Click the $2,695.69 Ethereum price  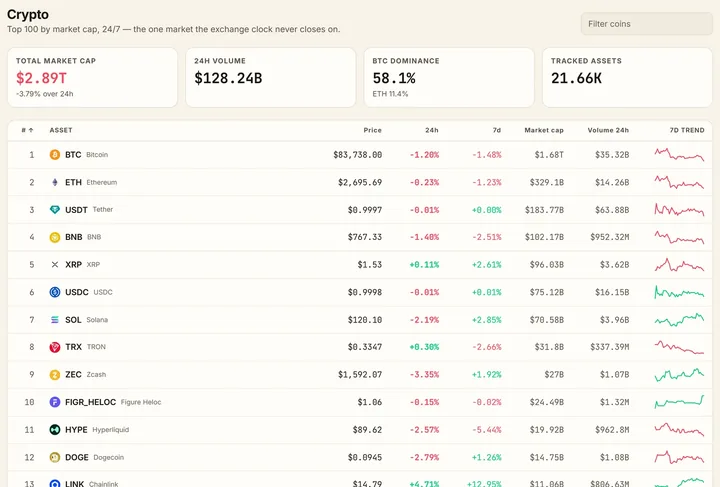pyautogui.click(x=360, y=182)
